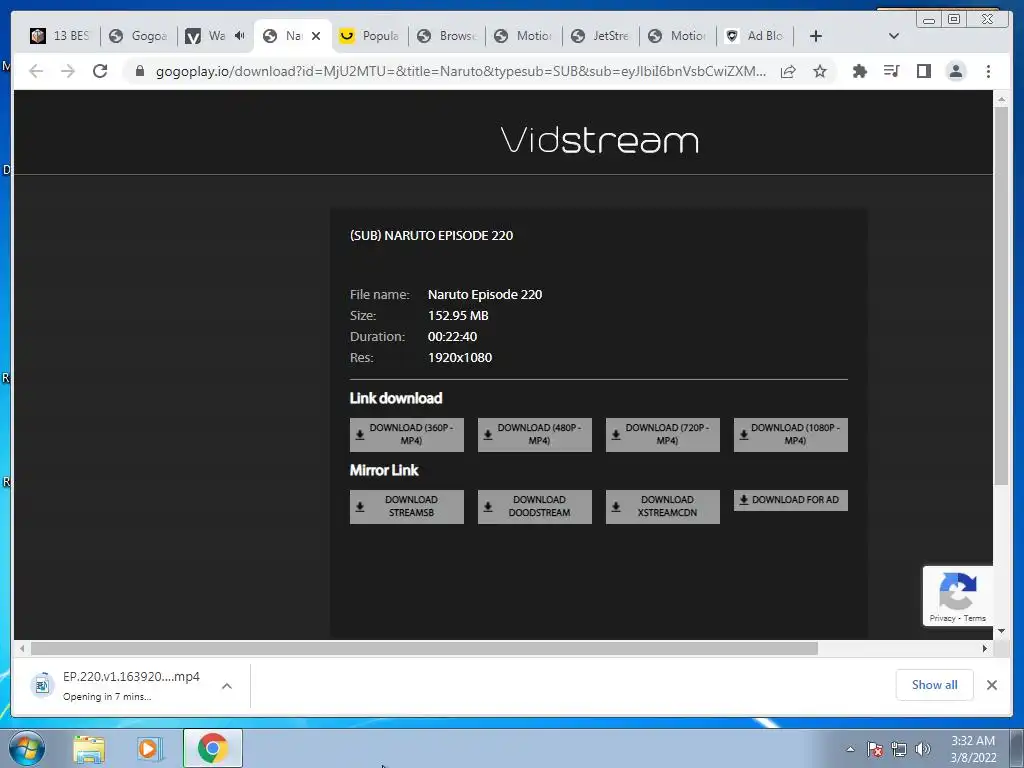This screenshot has height=768, width=1024.
Task: Download the 720P MP4 version
Action: [x=663, y=434]
